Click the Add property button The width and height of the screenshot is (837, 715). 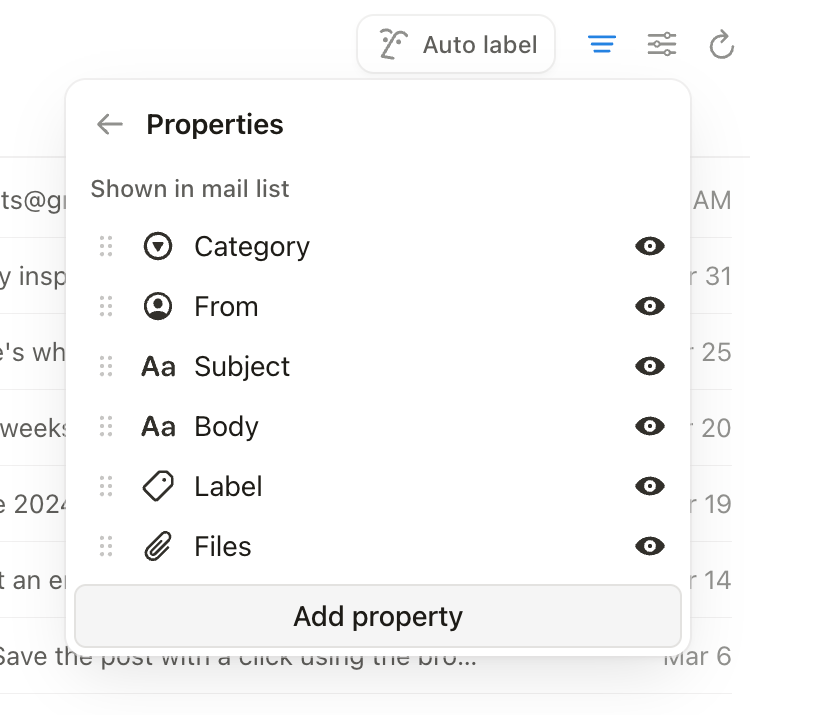click(376, 616)
